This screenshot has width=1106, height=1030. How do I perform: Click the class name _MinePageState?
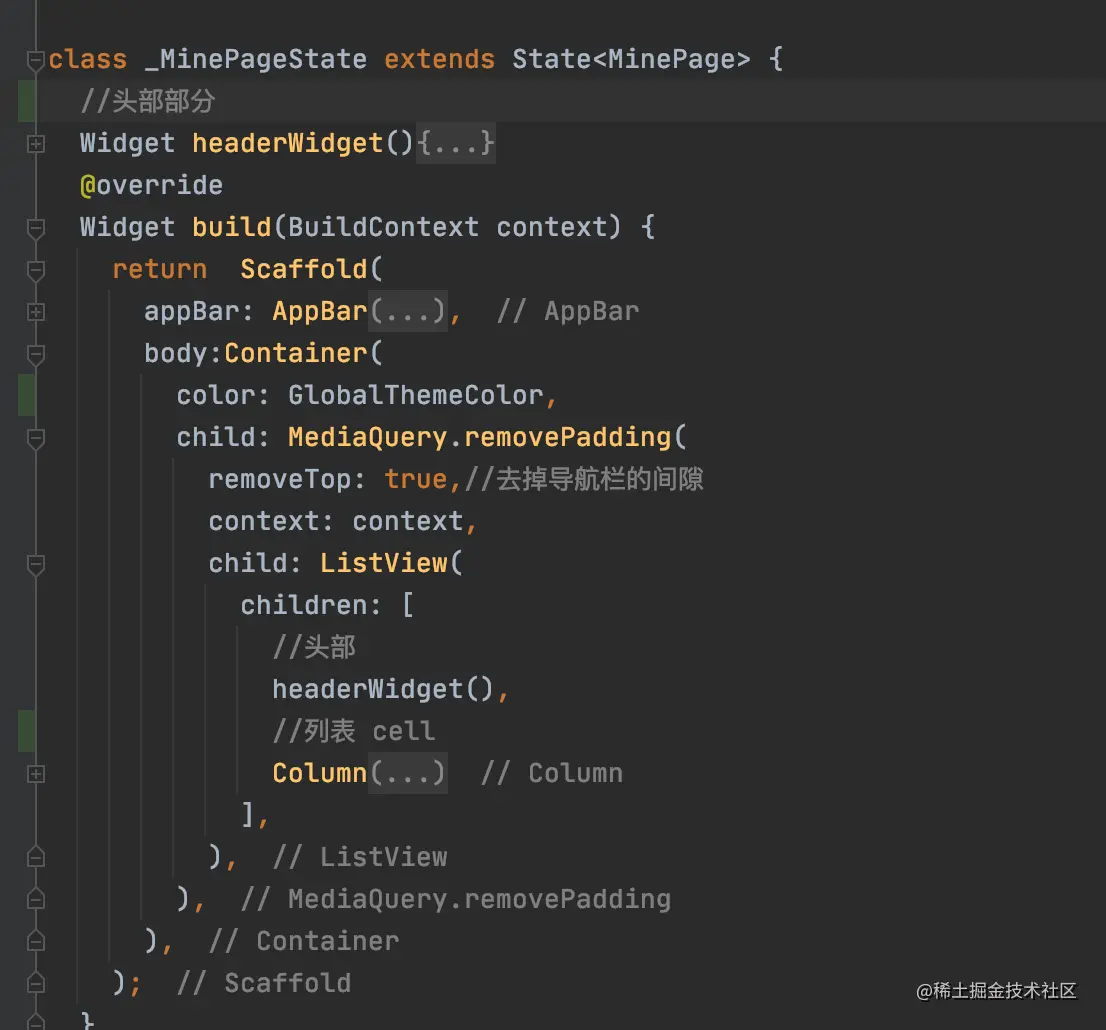point(256,59)
